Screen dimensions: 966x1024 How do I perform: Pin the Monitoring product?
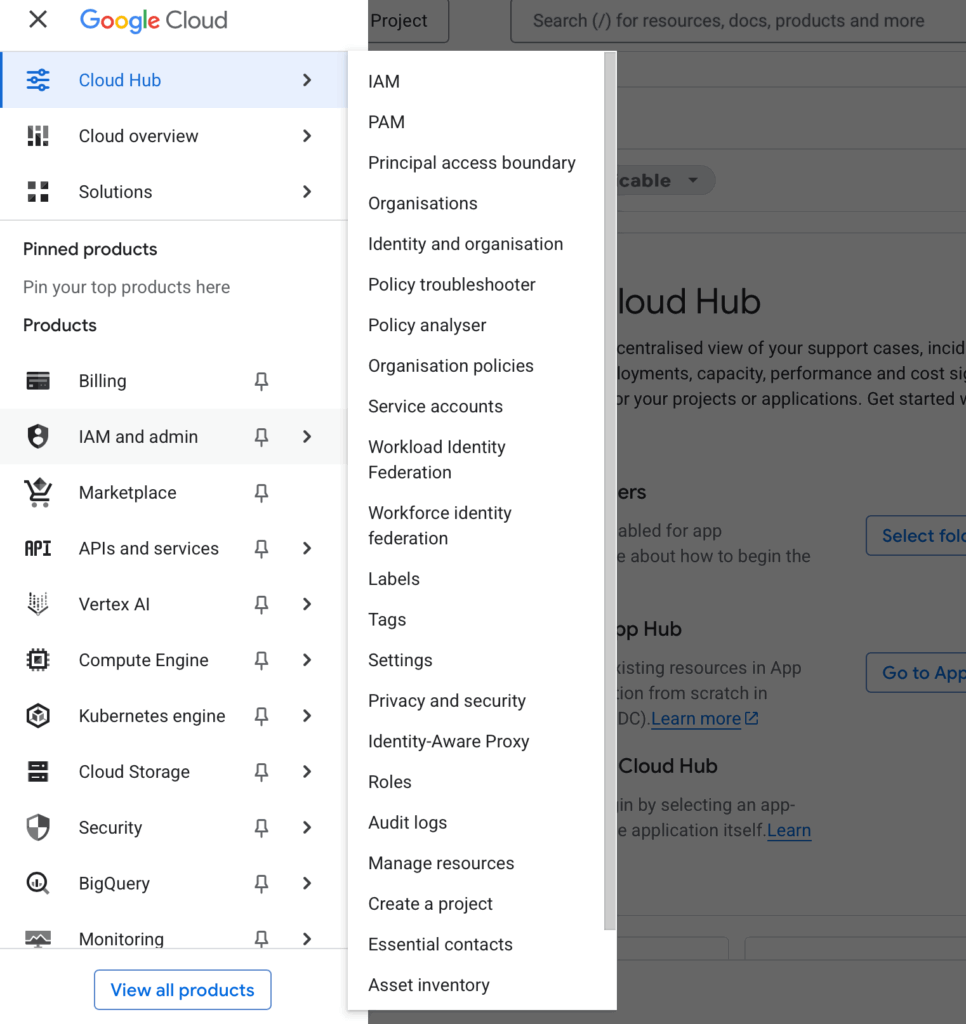click(261, 939)
